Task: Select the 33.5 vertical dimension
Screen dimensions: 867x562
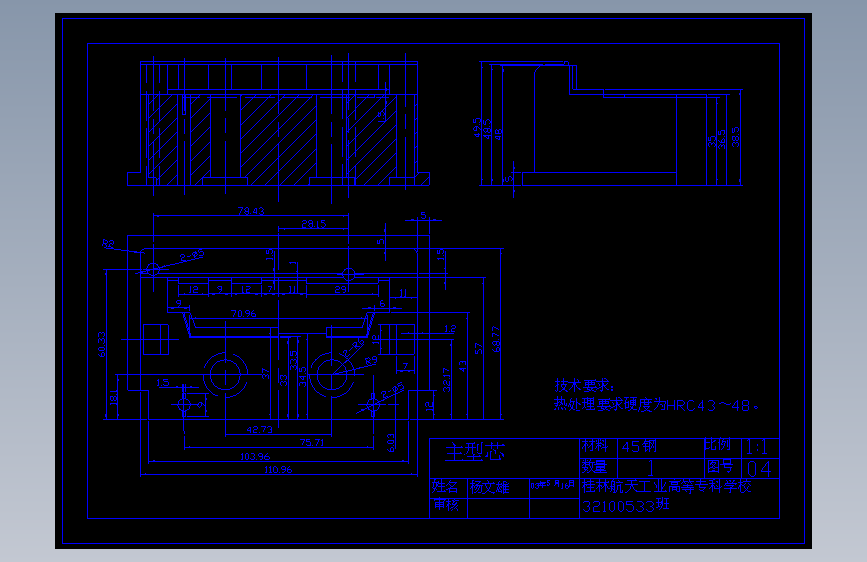Action: point(294,360)
